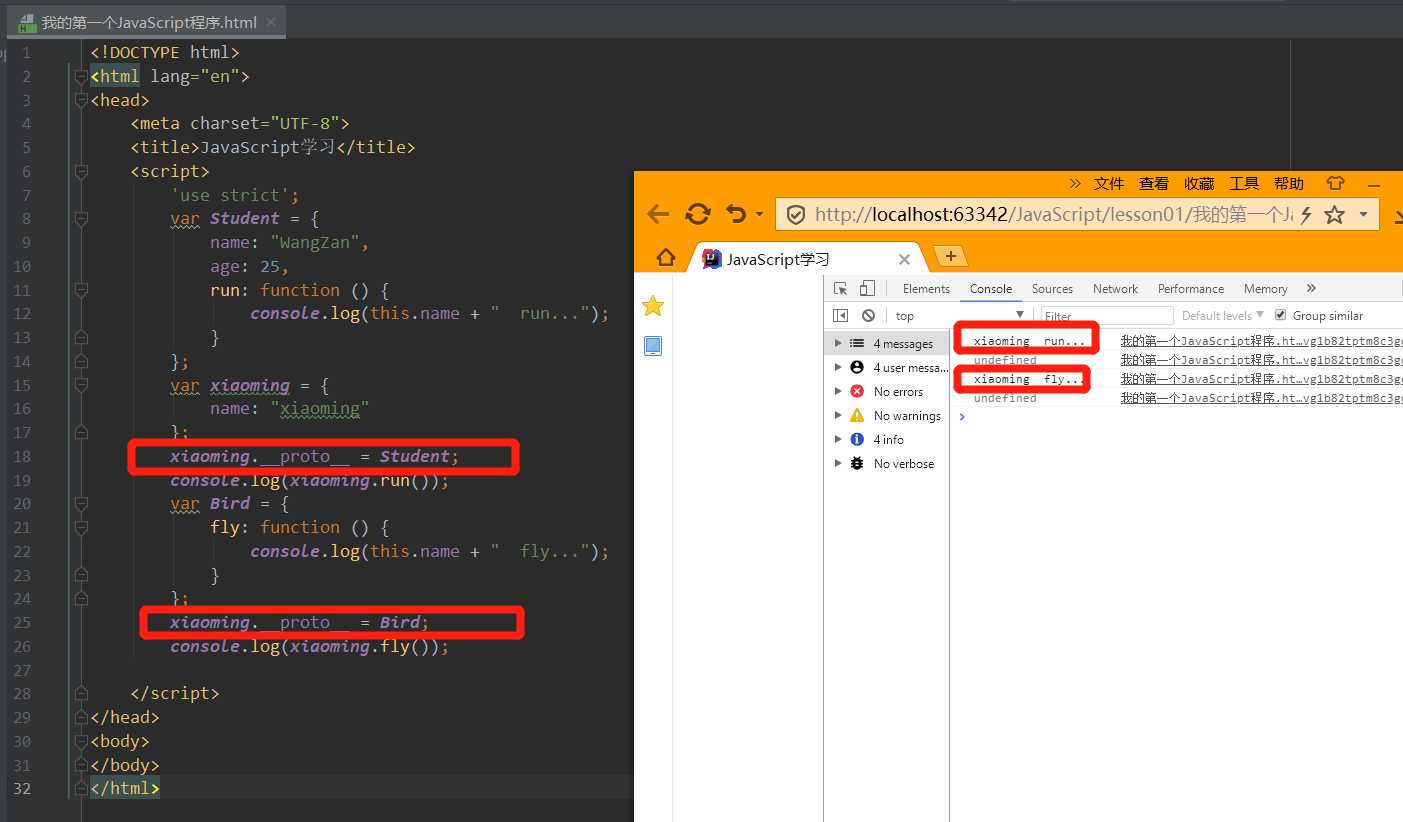
Task: Switch to the Network DevTools tab
Action: tap(1115, 288)
